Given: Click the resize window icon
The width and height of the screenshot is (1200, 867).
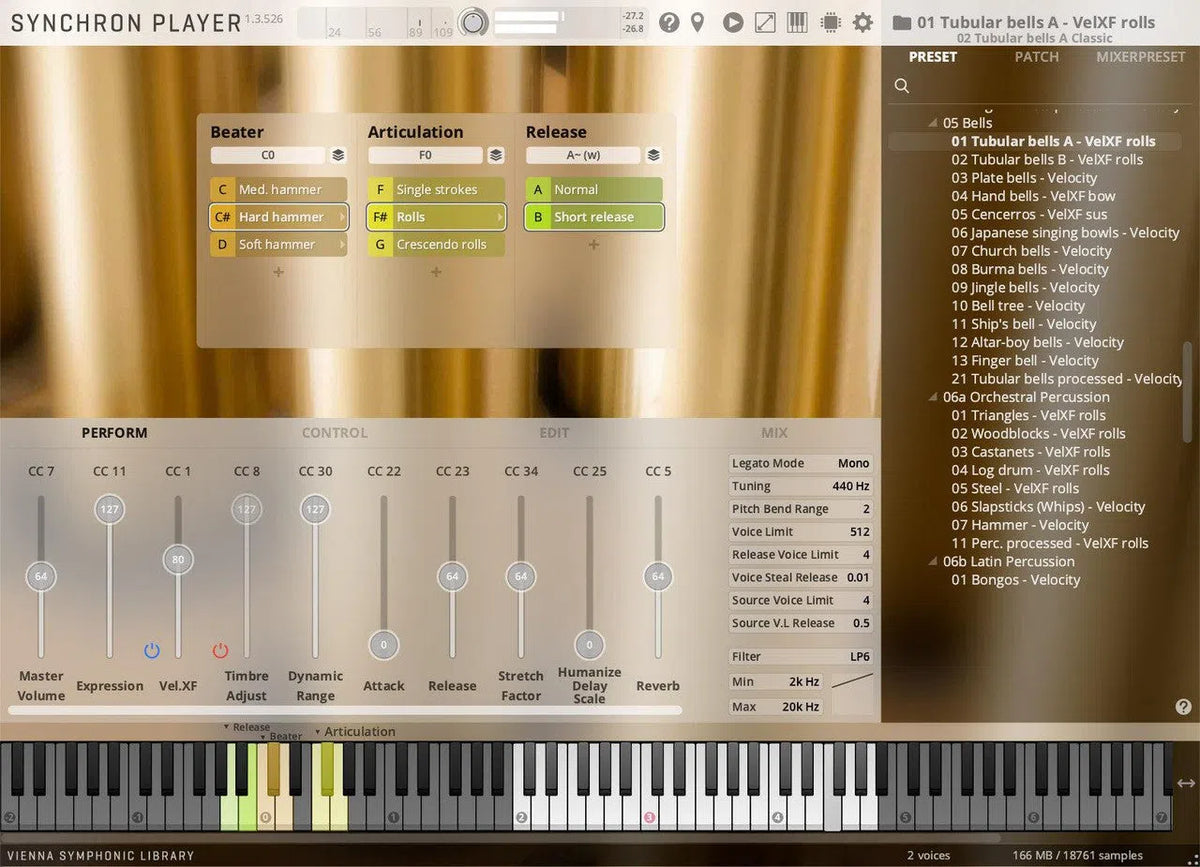Looking at the screenshot, I should (x=765, y=22).
